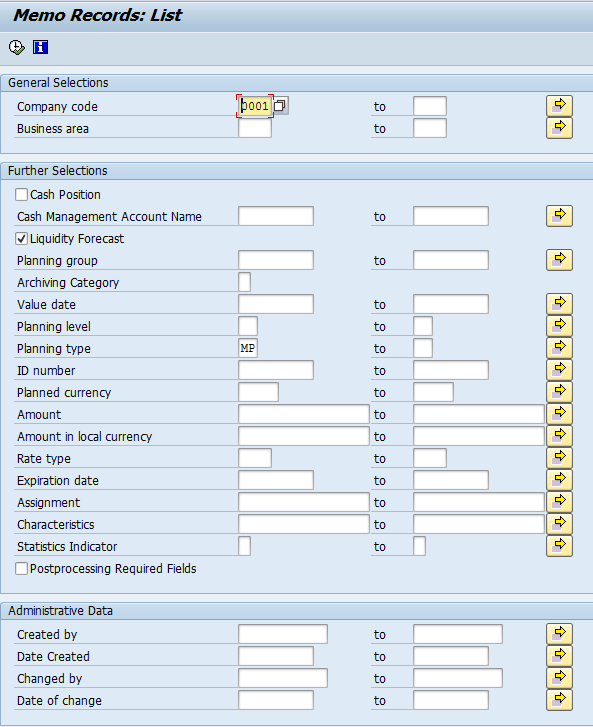This screenshot has height=727, width=593.
Task: Open multiple selection for Statistics Indicator
Action: click(559, 546)
